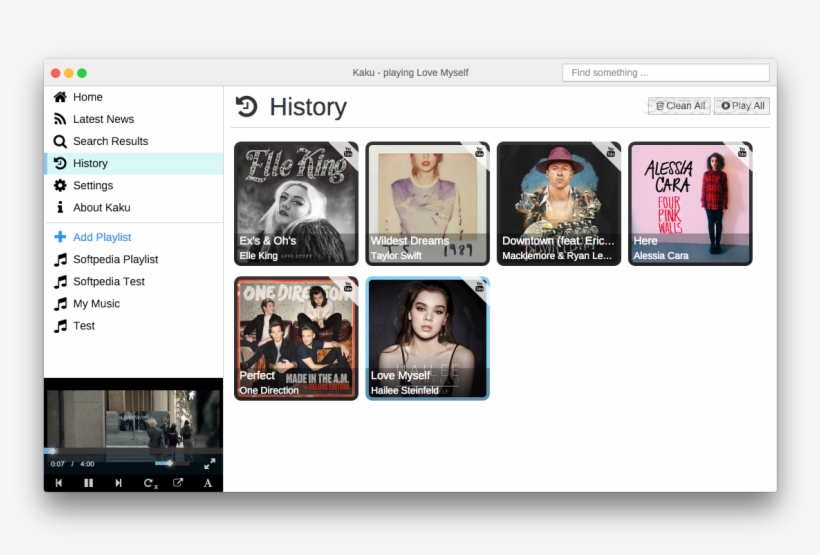Open Softpedia Playlist
The height and width of the screenshot is (555, 820).
click(133, 259)
